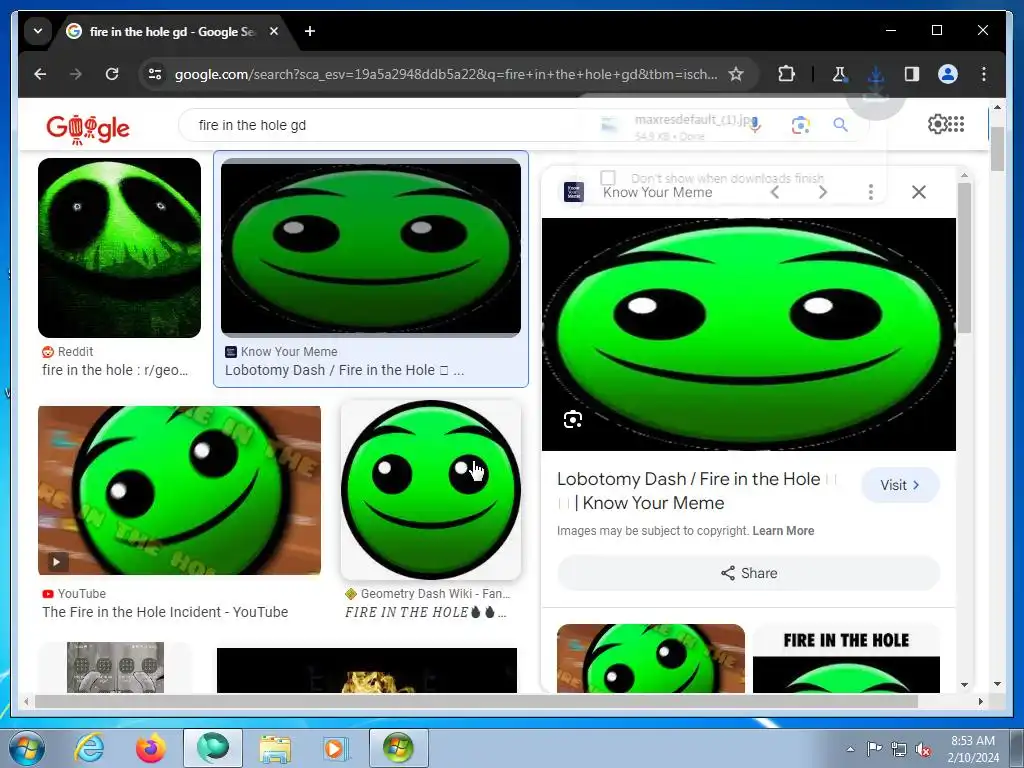Open preview panel three-dot options
Image resolution: width=1024 pixels, height=768 pixels.
pos(871,192)
